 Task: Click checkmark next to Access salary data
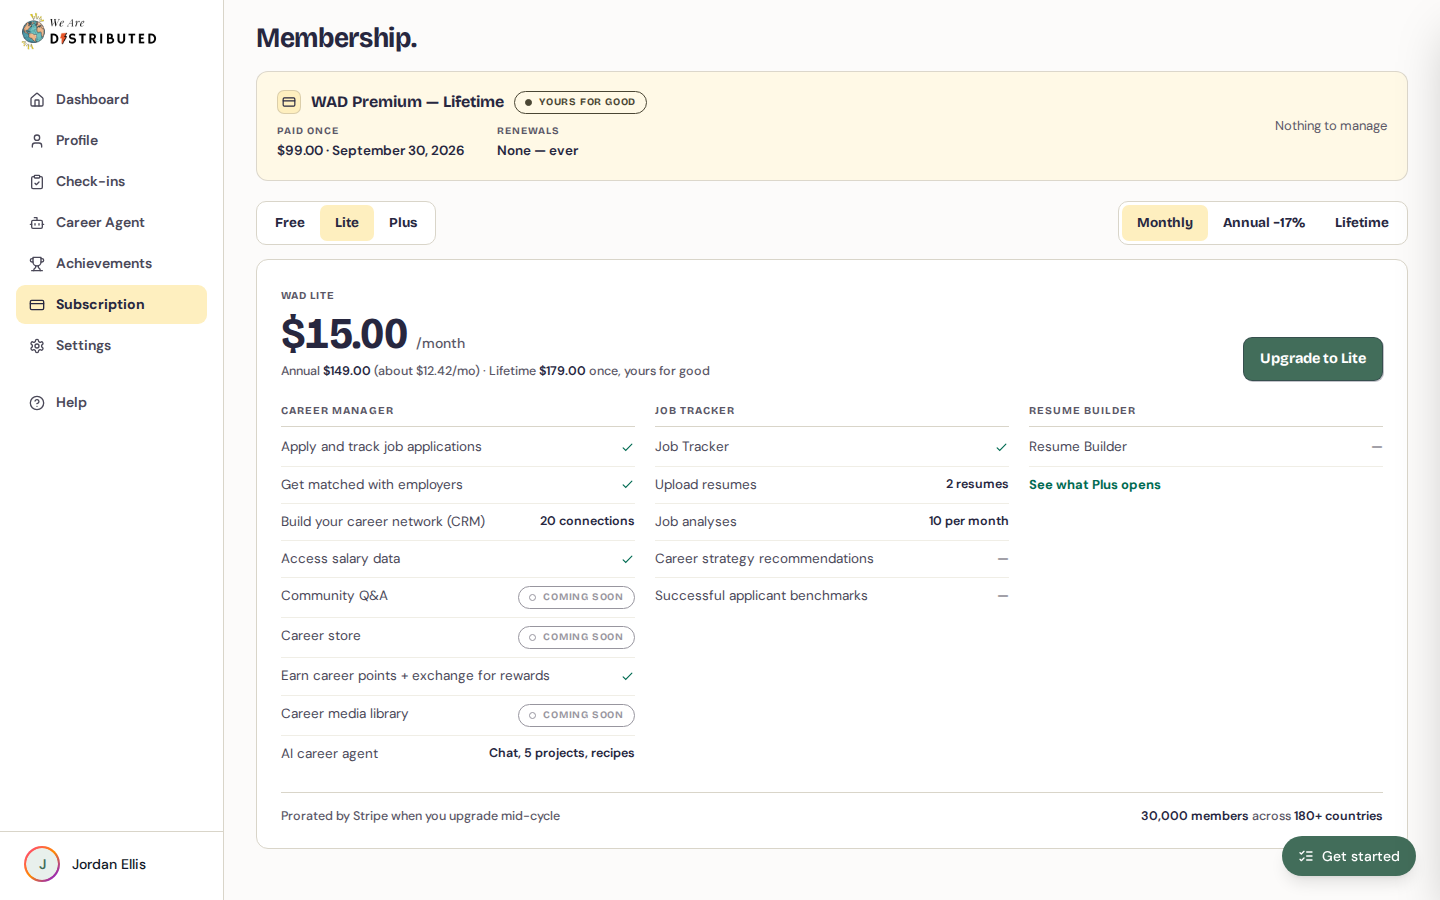[627, 559]
